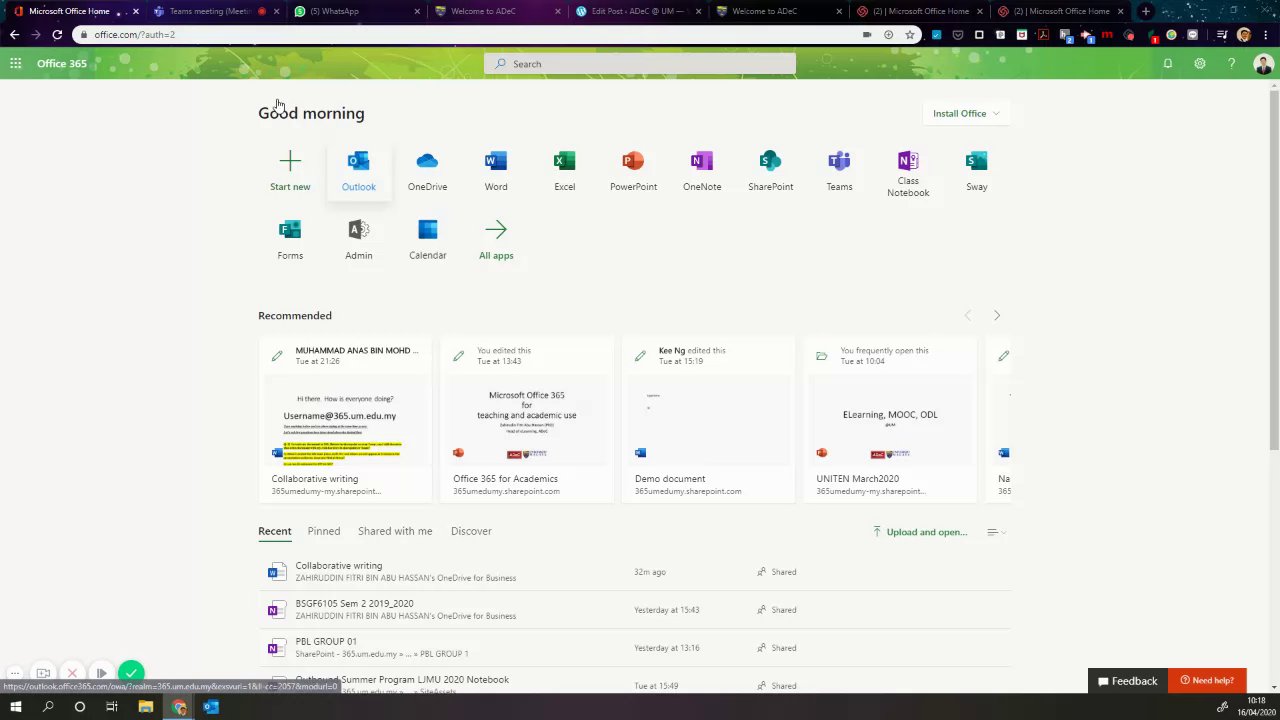Open the Office 365 app launcher waffle
This screenshot has width=1280, height=720.
click(15, 63)
